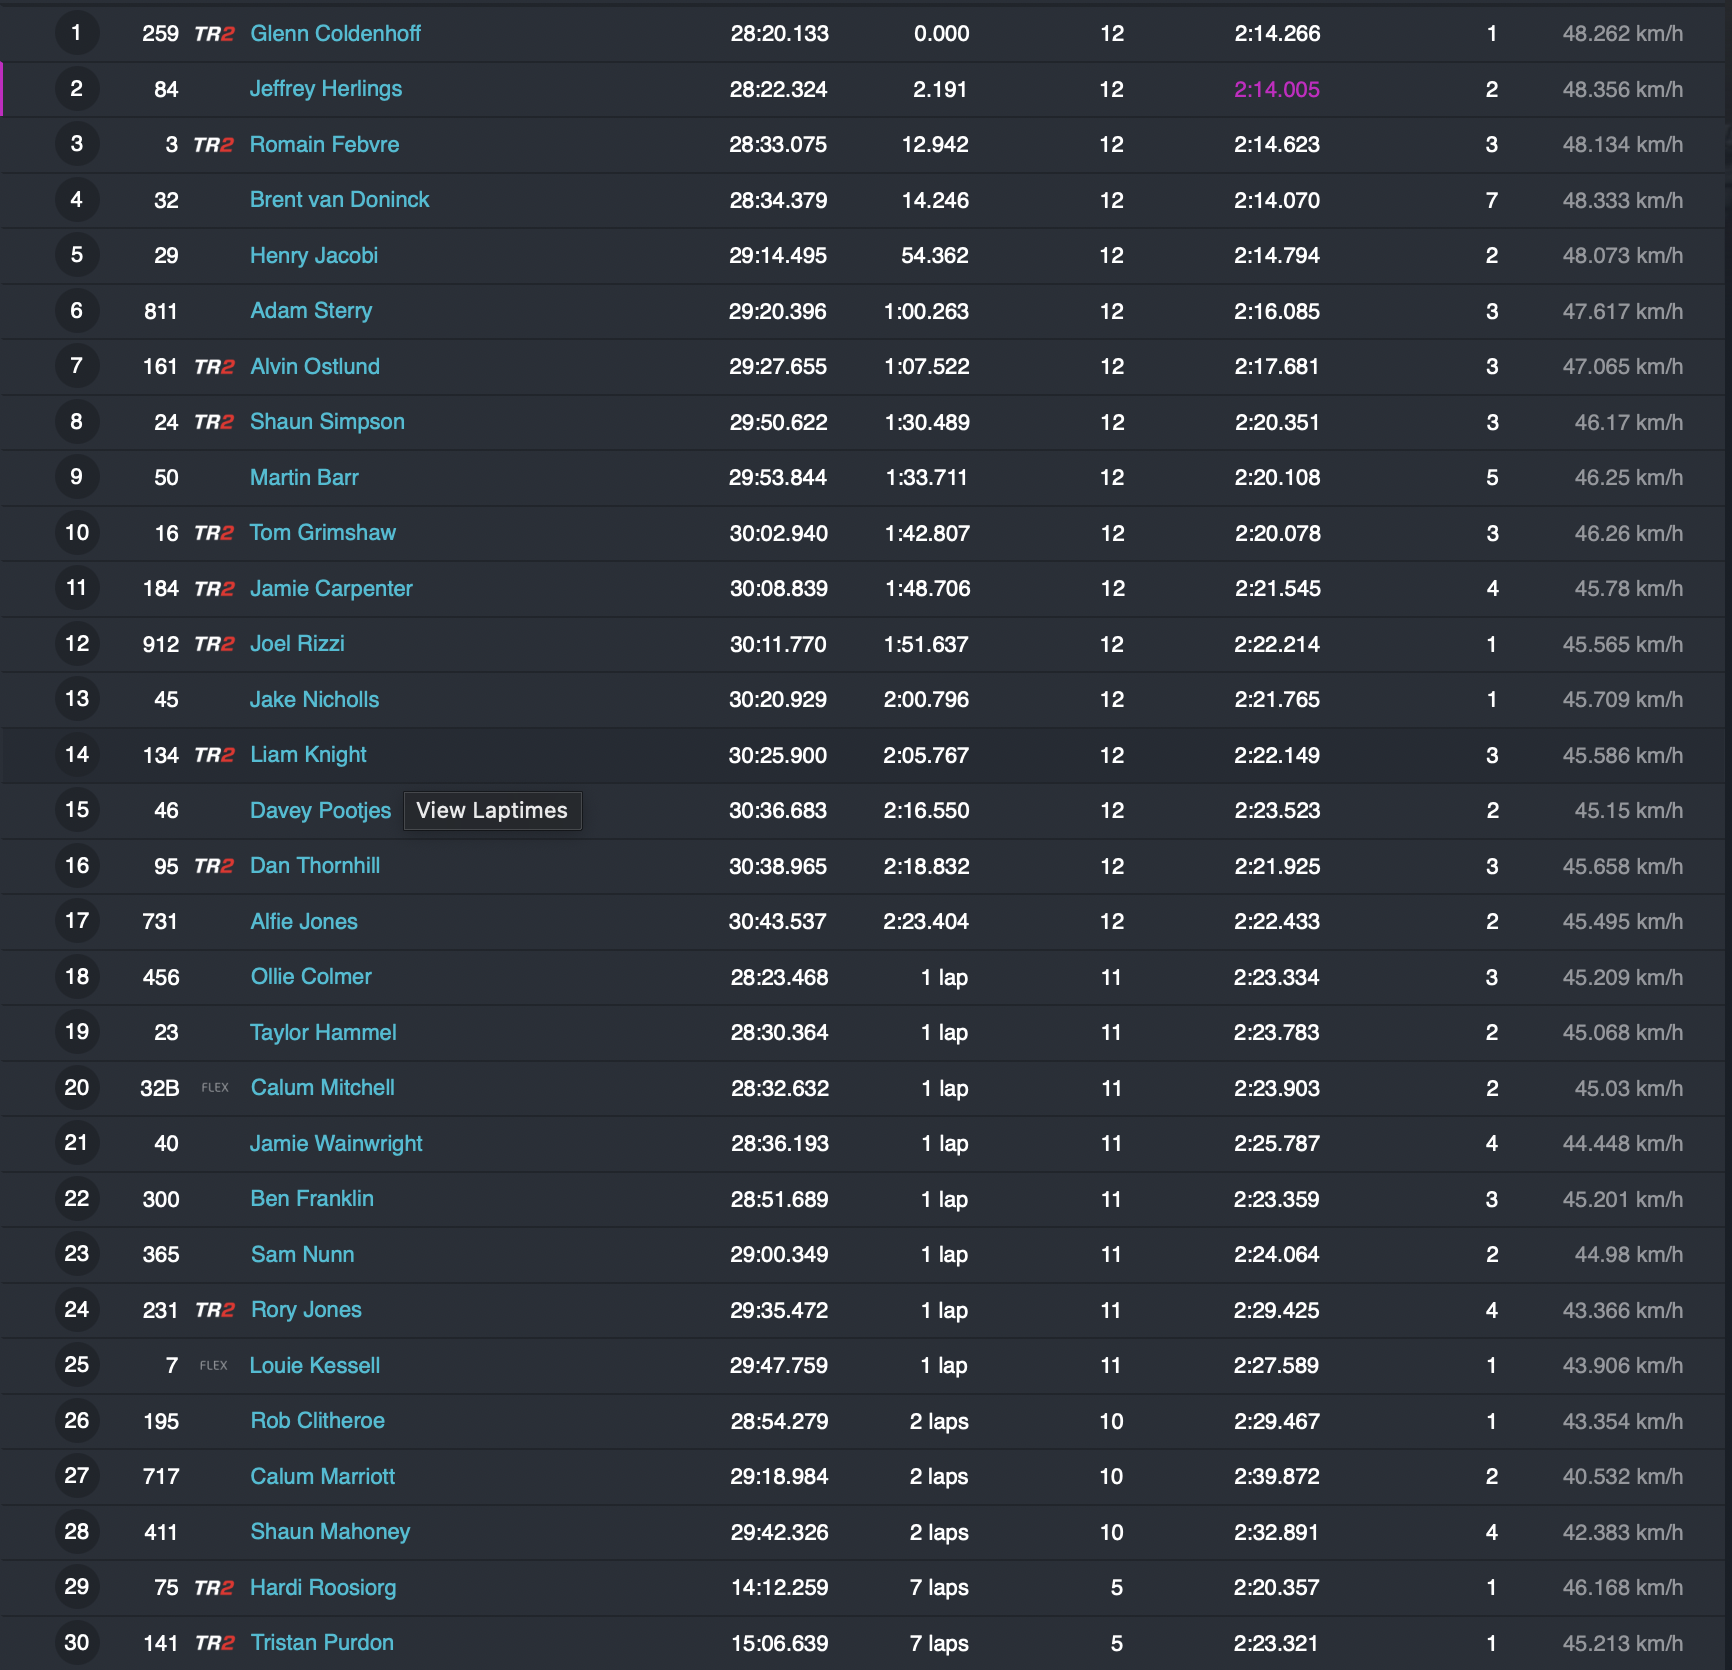Image resolution: width=1732 pixels, height=1670 pixels.
Task: Select Tristan Purdon rider link
Action: pos(322,1643)
